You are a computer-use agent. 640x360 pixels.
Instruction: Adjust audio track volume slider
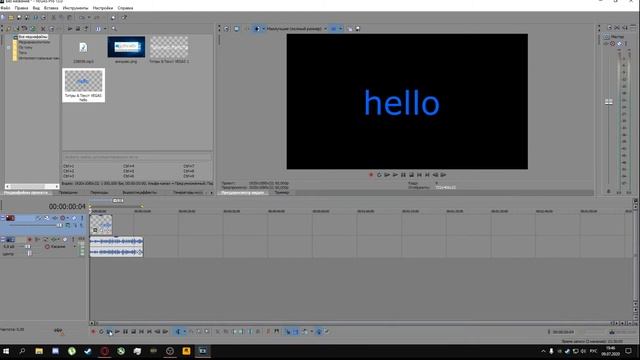(27, 247)
